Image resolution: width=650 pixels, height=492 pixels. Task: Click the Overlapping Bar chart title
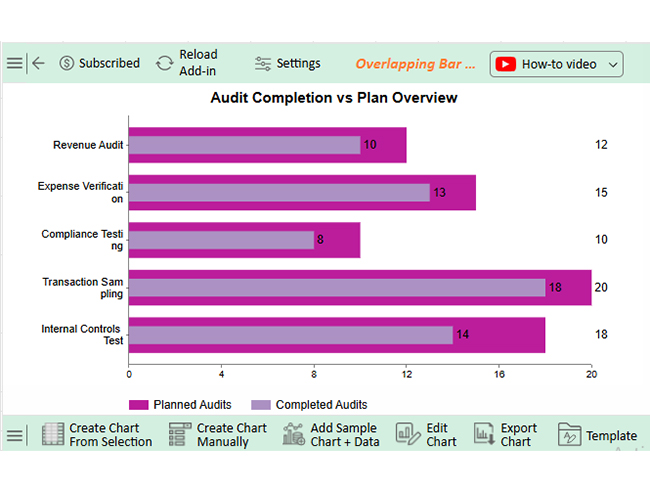tap(415, 63)
